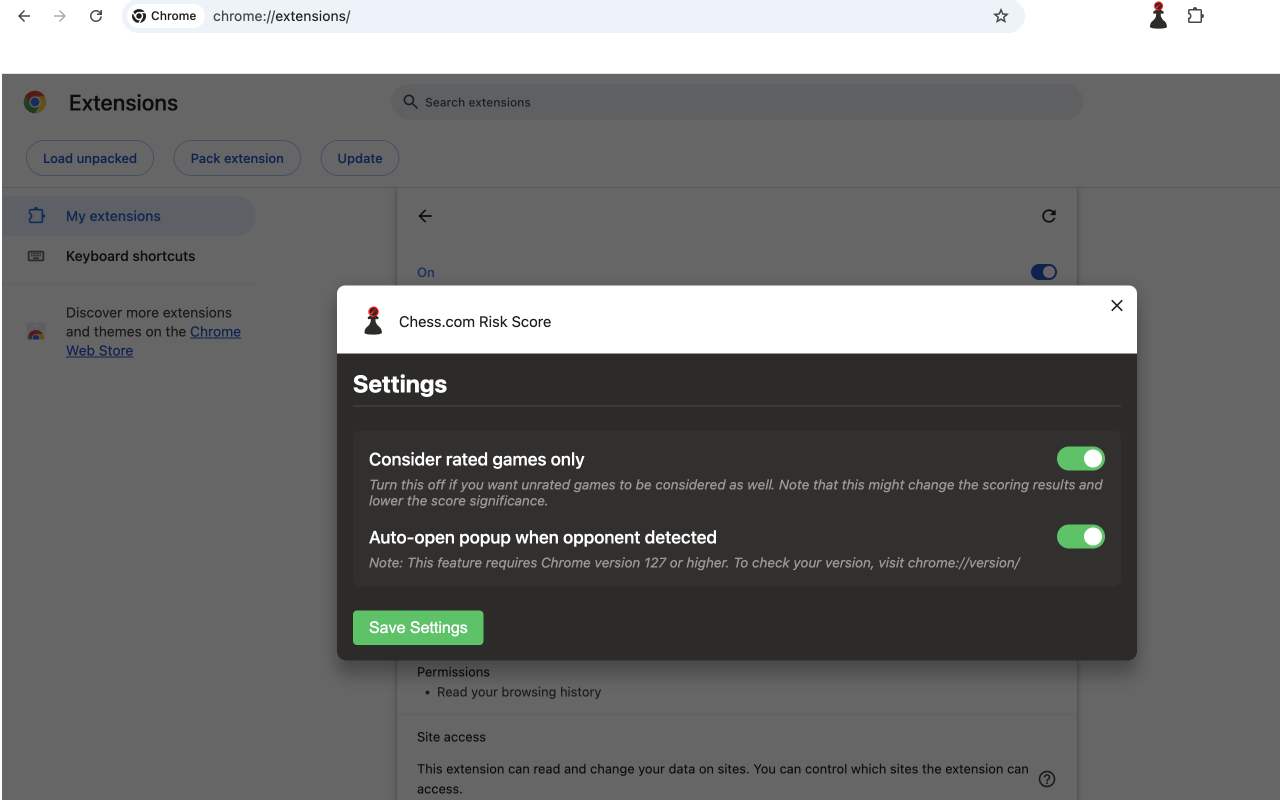Open the site access help icon
The width and height of the screenshot is (1280, 800).
click(x=1047, y=779)
